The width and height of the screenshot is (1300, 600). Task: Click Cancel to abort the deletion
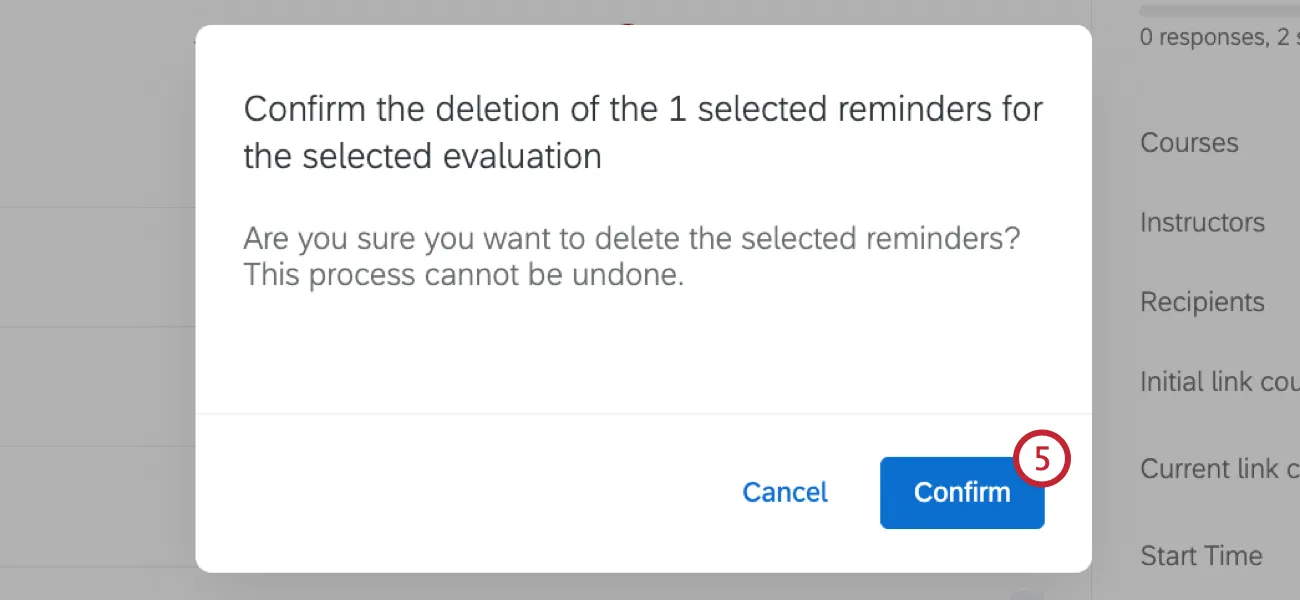[784, 492]
